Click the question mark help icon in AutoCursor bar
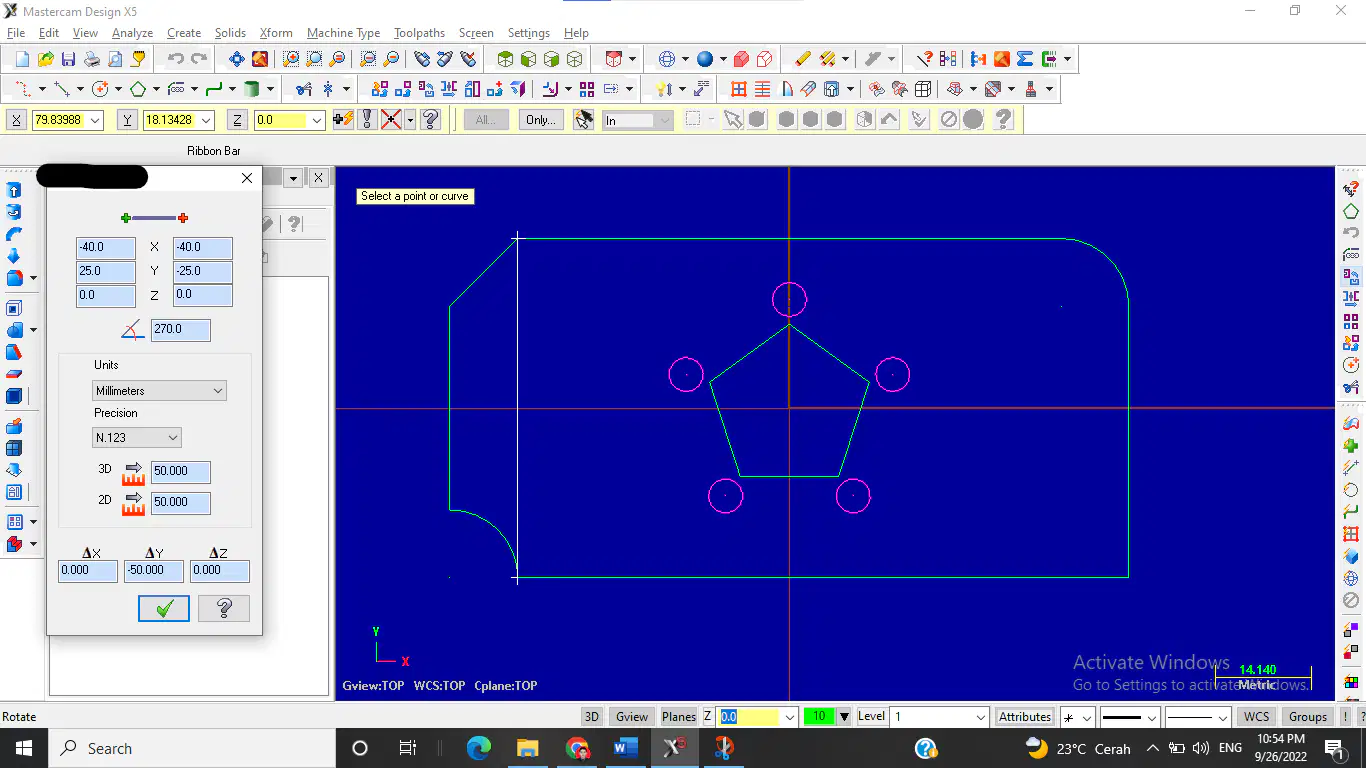This screenshot has width=1366, height=768. click(431, 119)
